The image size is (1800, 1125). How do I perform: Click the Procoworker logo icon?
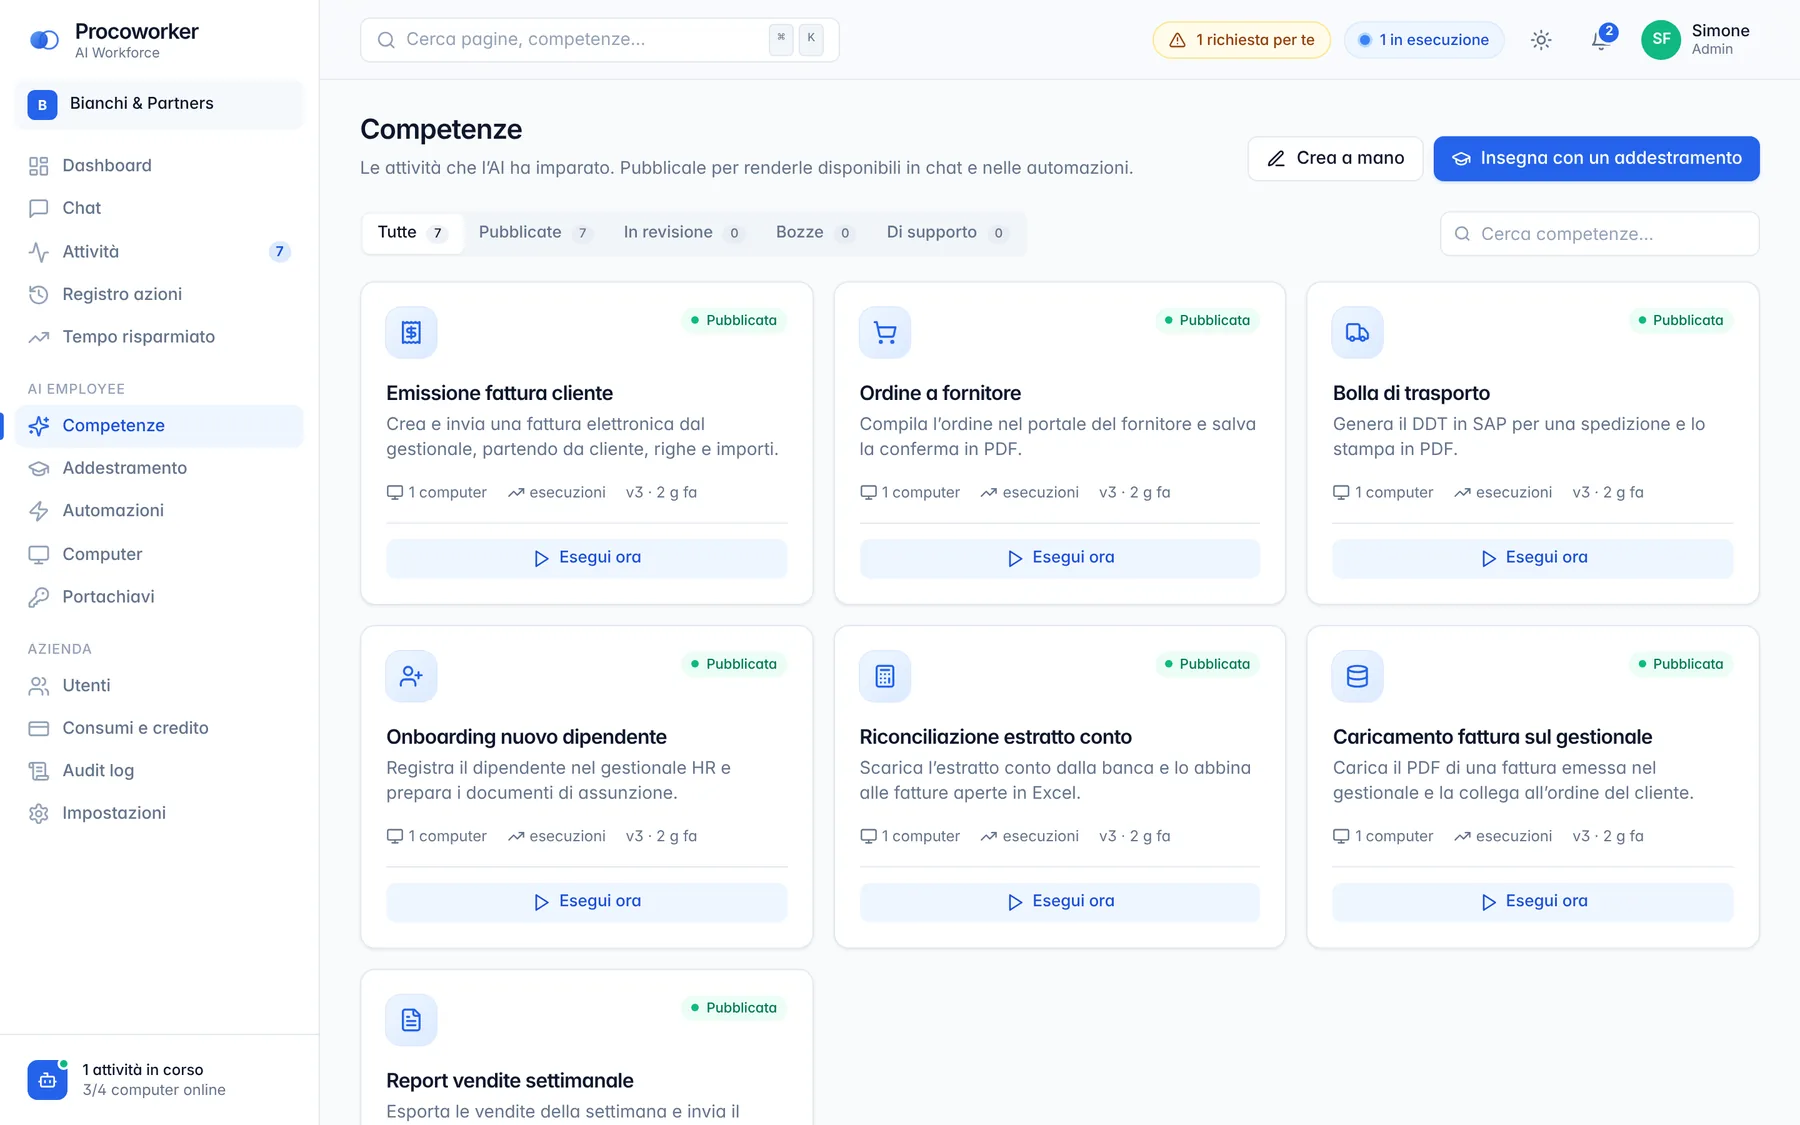click(44, 40)
